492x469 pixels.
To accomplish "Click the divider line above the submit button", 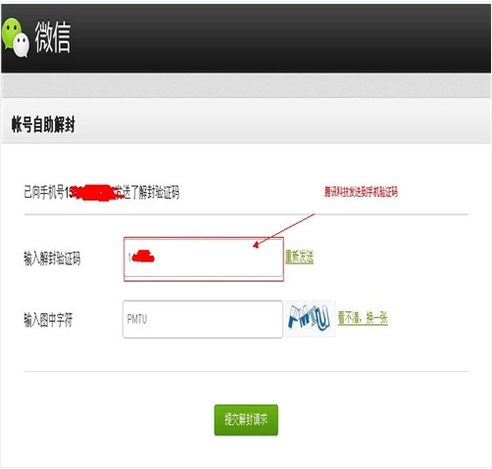I will 246,371.
